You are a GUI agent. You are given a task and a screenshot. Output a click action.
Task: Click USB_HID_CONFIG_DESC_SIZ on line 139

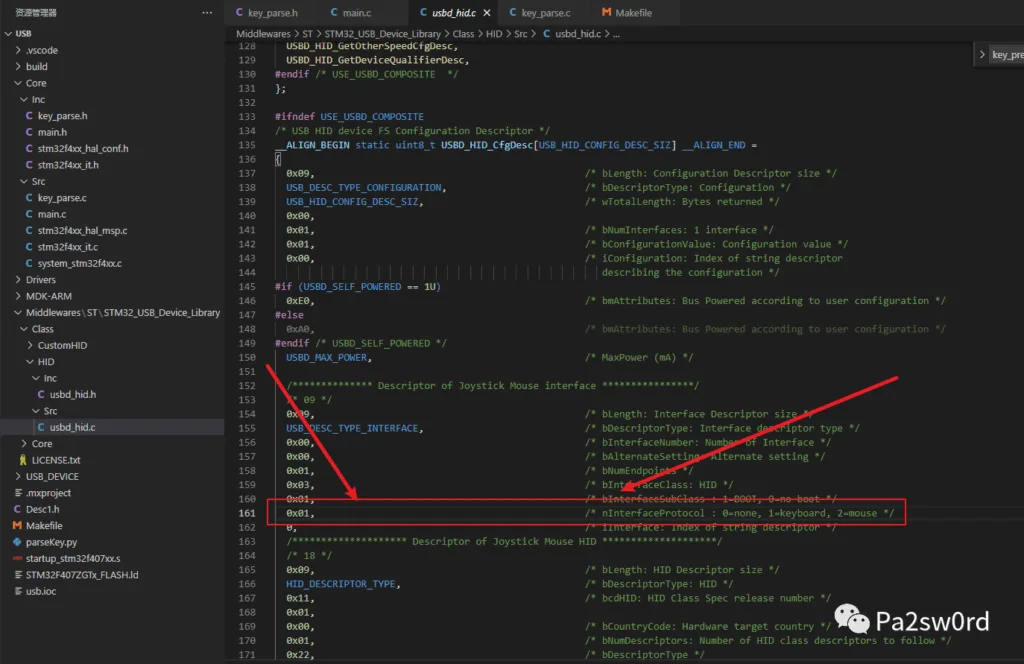352,202
